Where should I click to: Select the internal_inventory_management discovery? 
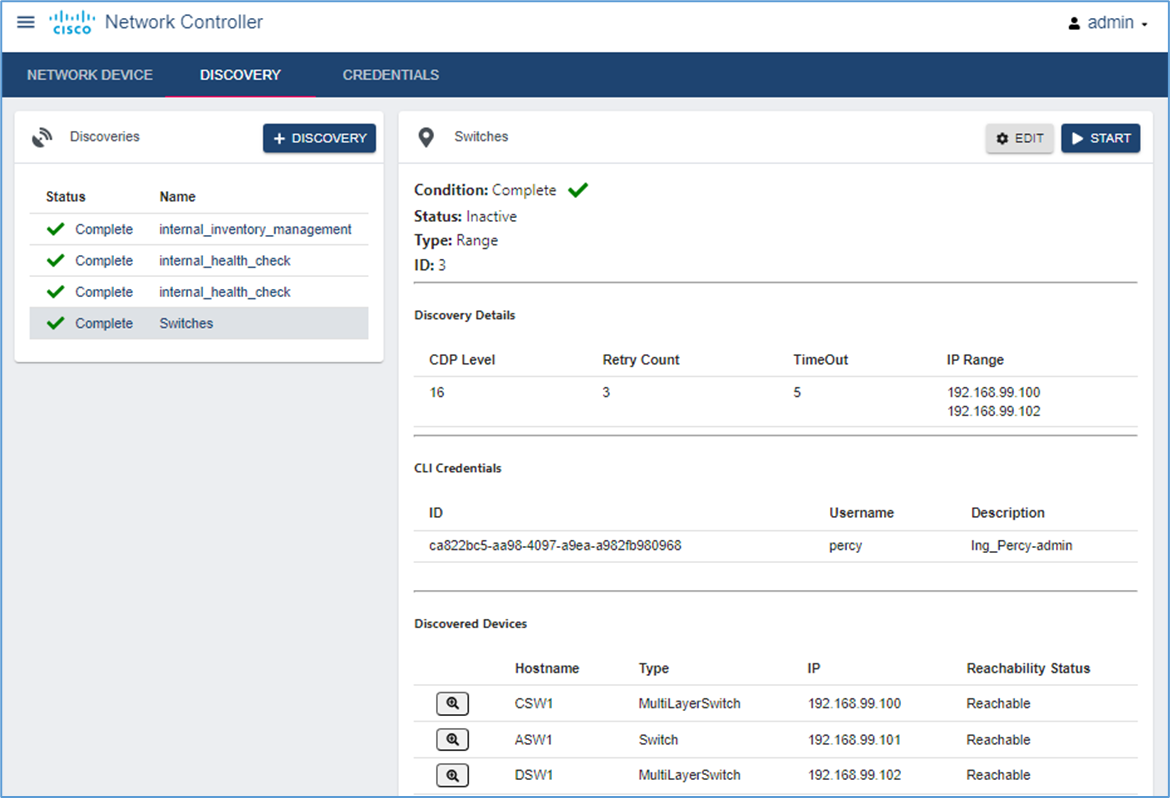(x=255, y=229)
